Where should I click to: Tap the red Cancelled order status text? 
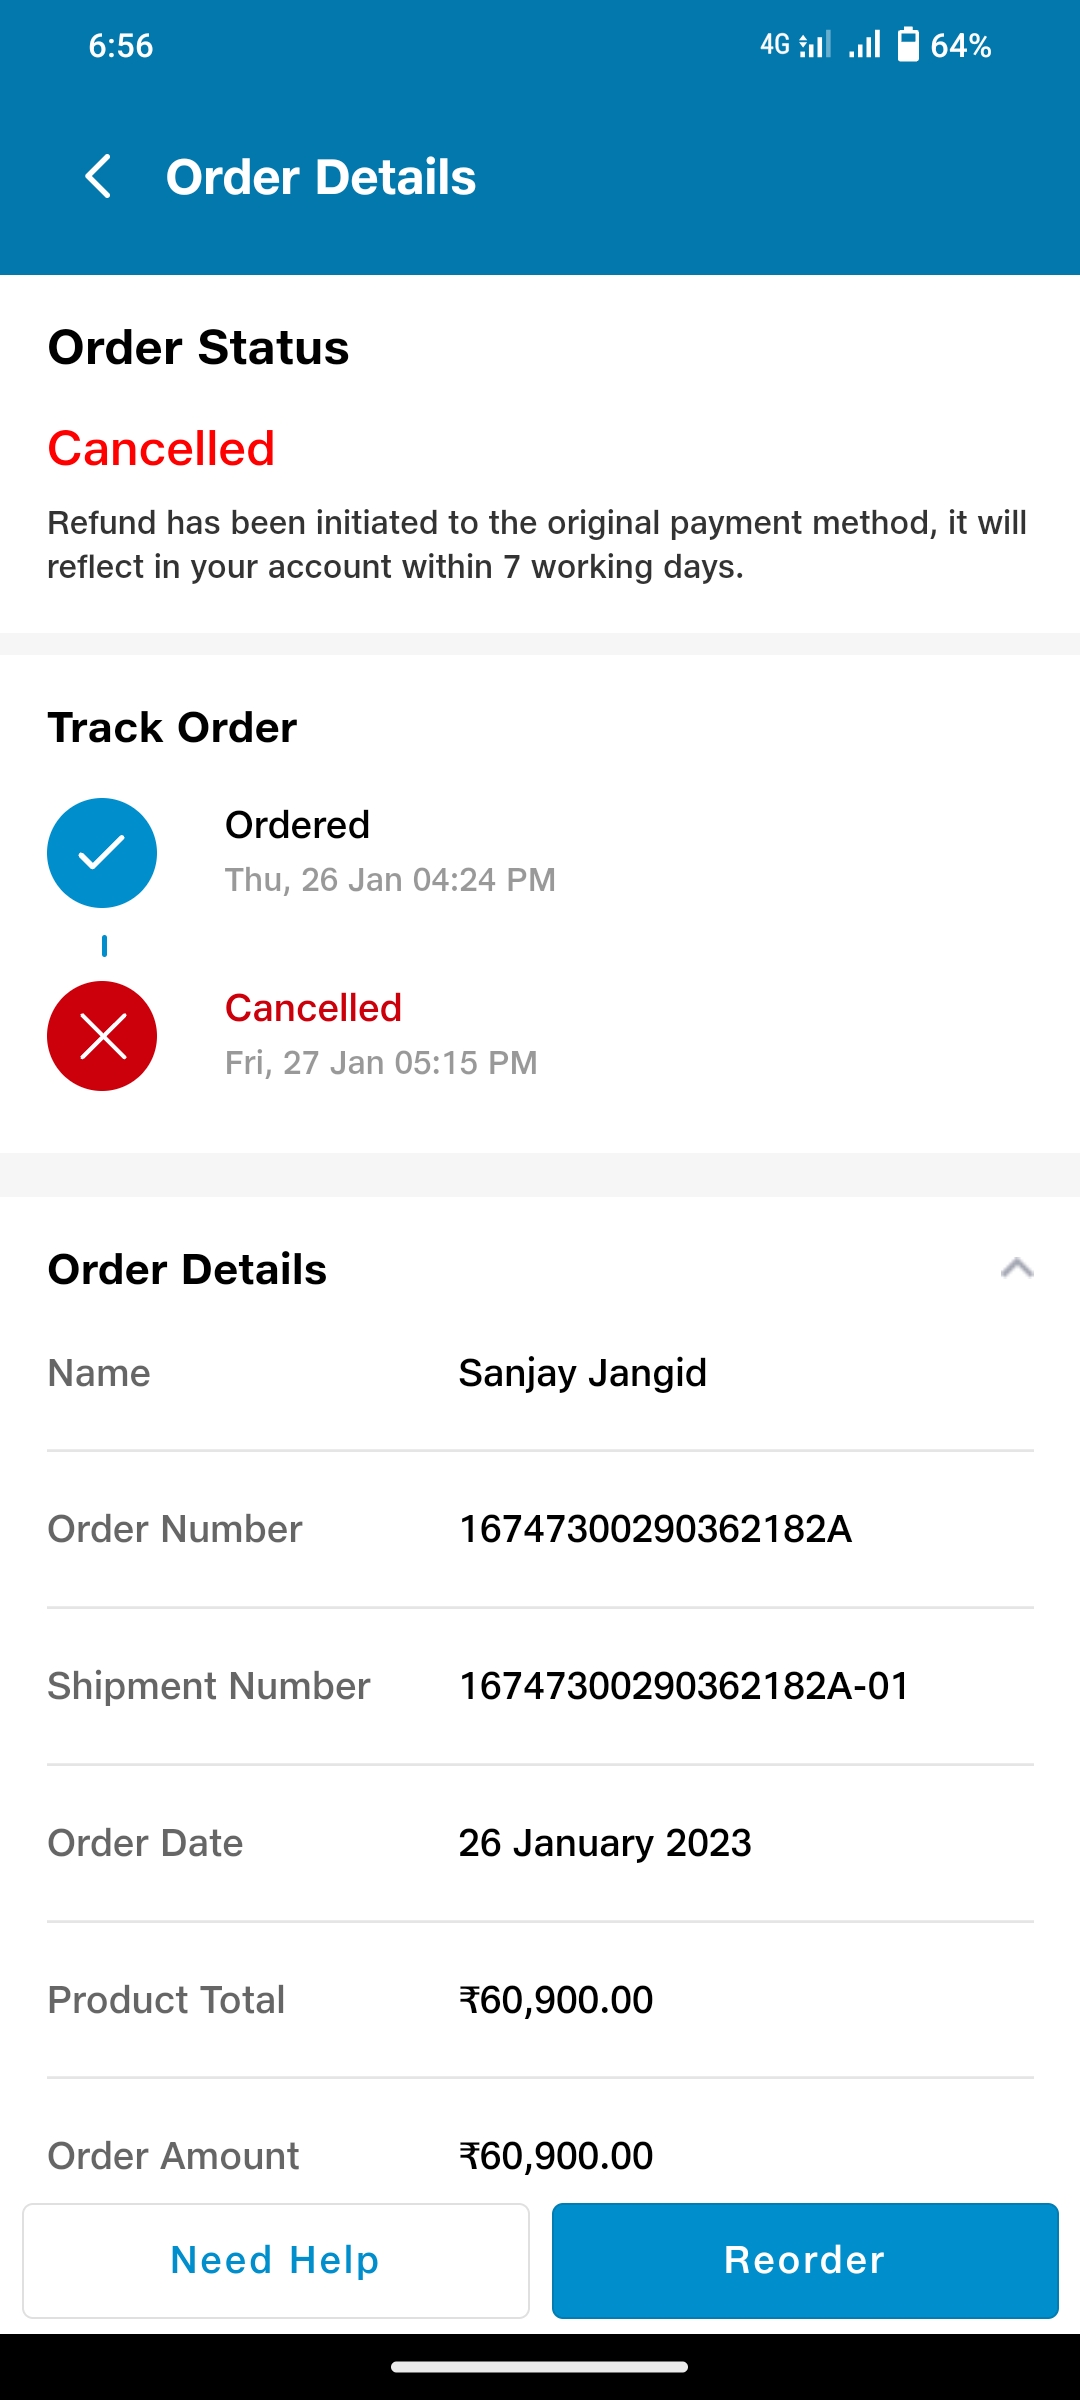161,448
